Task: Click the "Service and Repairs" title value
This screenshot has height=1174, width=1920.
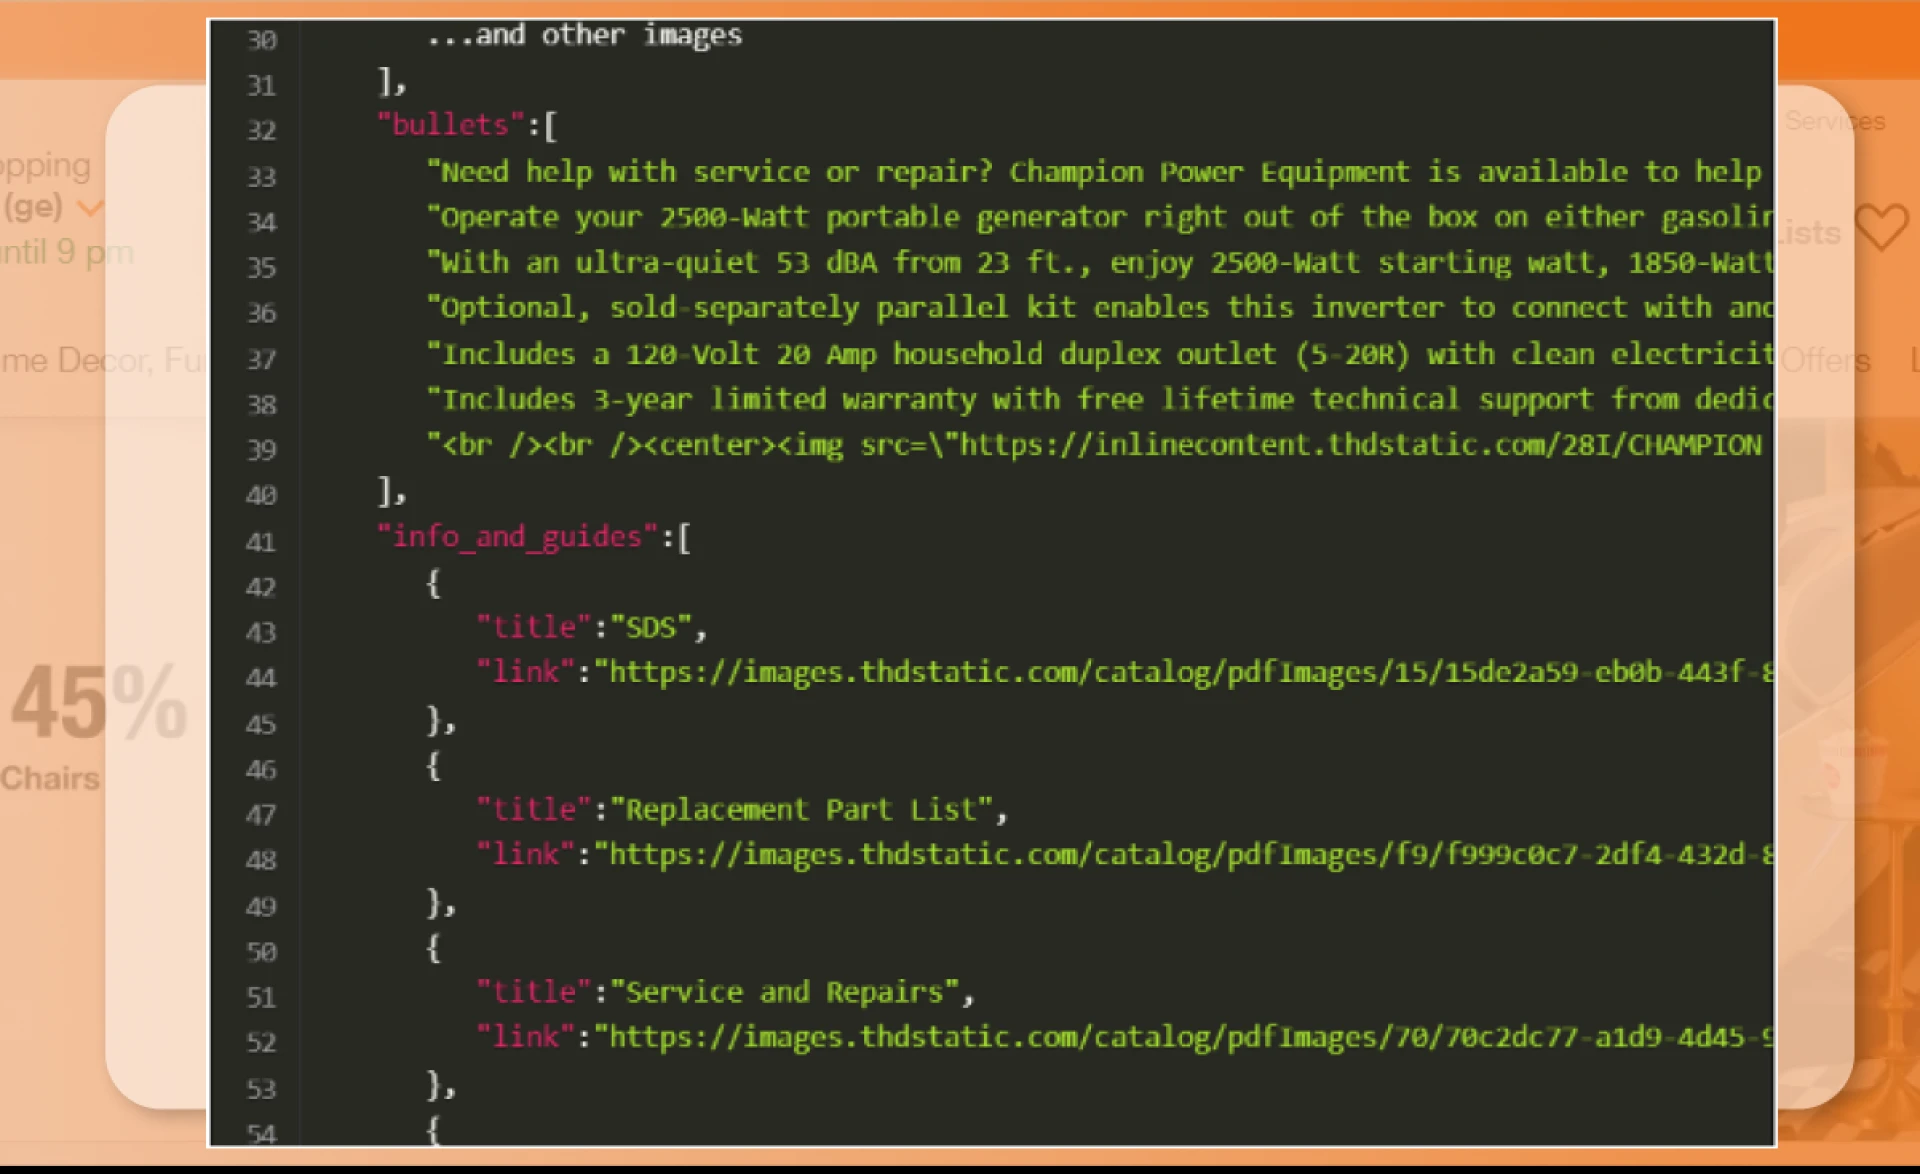Action: 784,992
